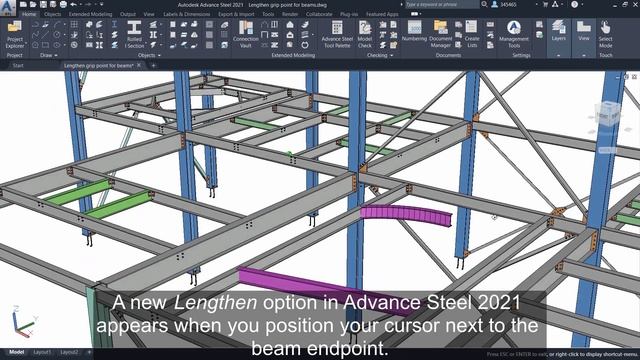The image size is (640, 360).
Task: Open the Output ribbon tab
Action: click(x=128, y=14)
